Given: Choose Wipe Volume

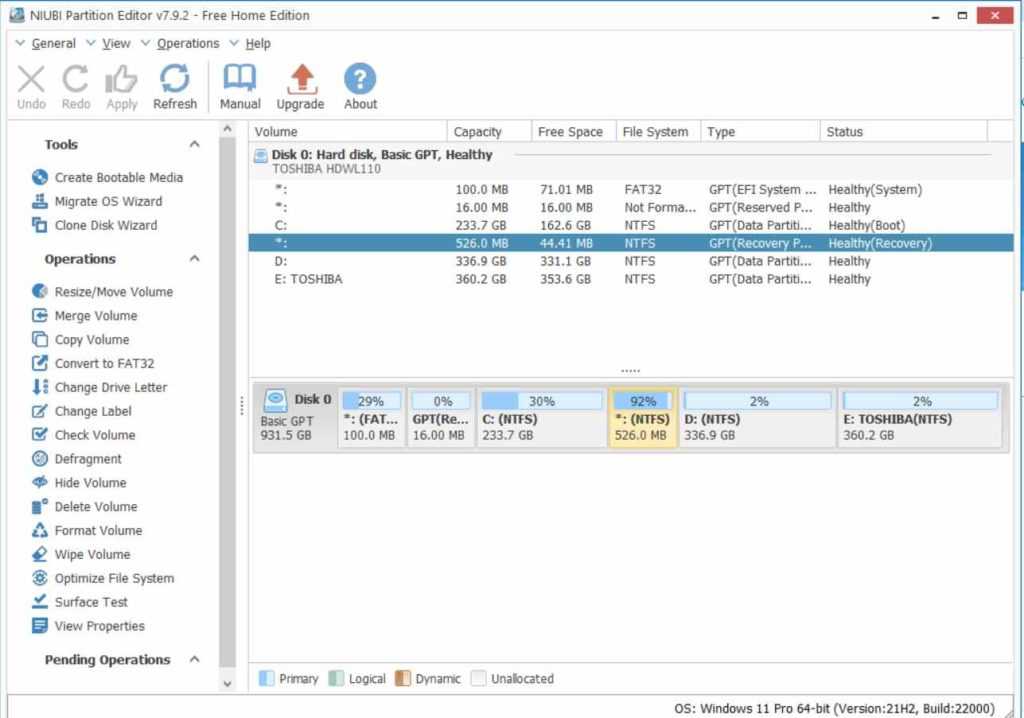Looking at the screenshot, I should pos(81,554).
